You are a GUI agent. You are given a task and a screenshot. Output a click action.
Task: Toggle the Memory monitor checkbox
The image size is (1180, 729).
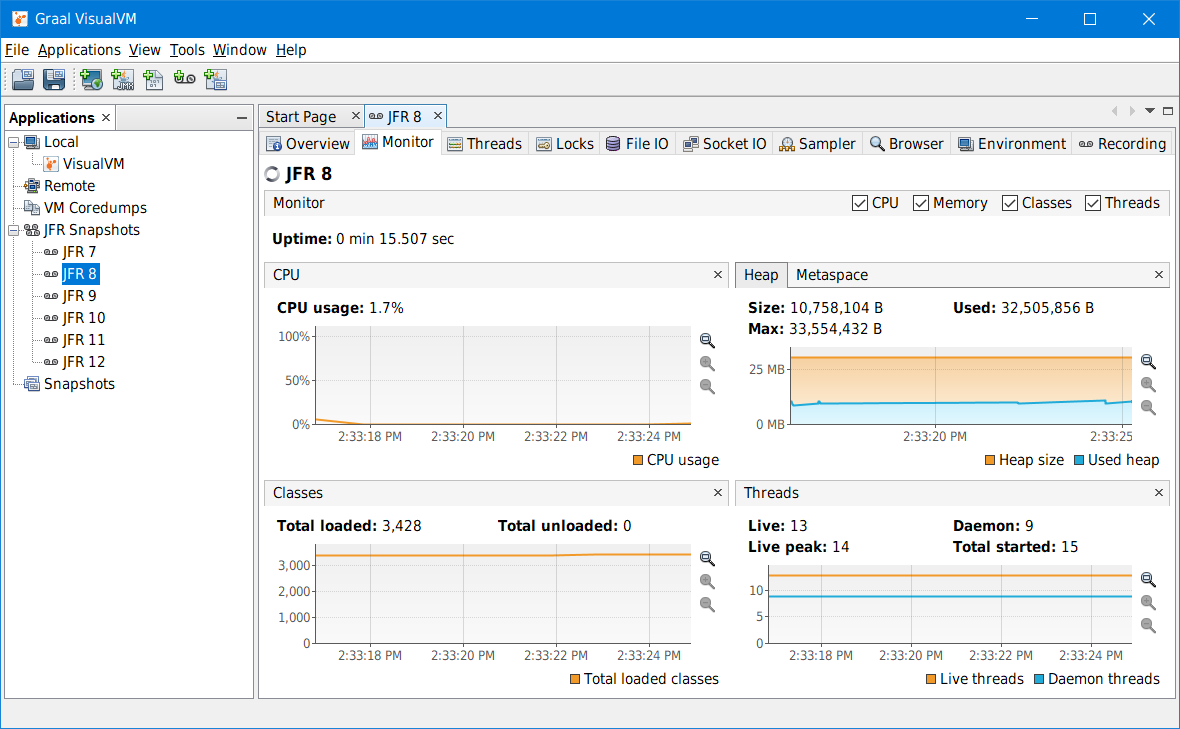[x=921, y=203]
